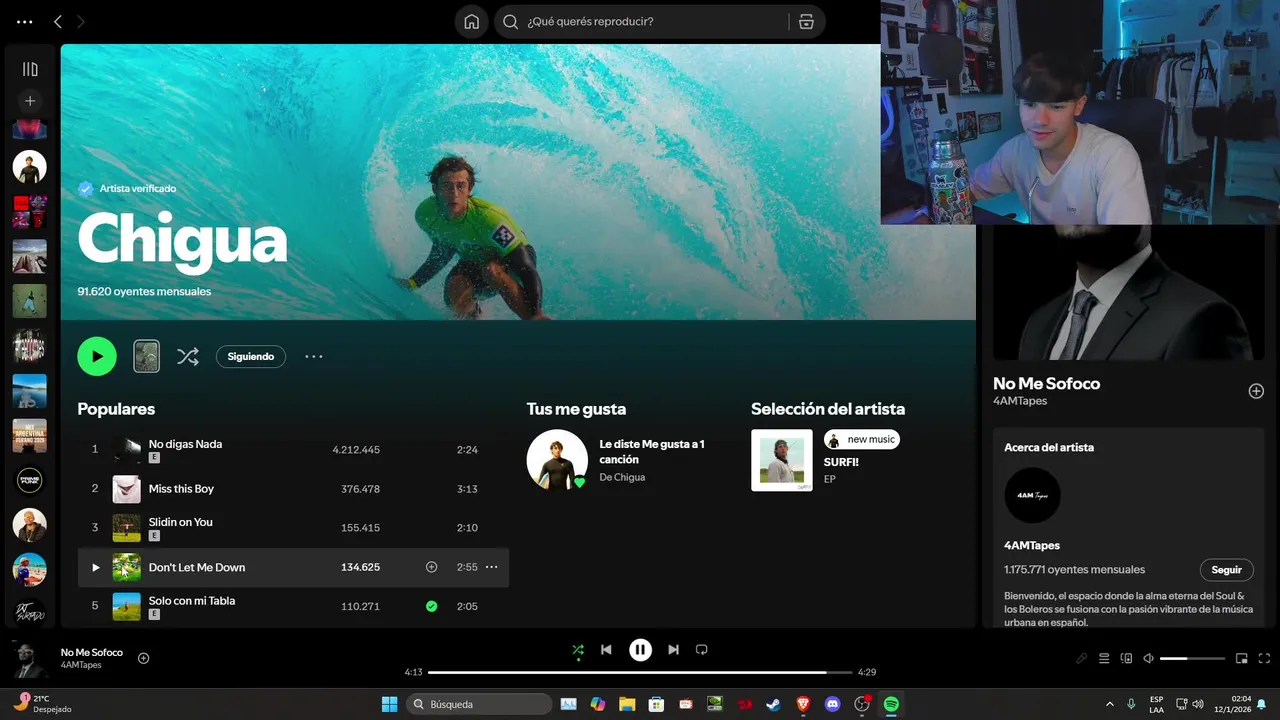The width and height of the screenshot is (1280, 720).
Task: Open the play queue
Action: click(x=1104, y=659)
